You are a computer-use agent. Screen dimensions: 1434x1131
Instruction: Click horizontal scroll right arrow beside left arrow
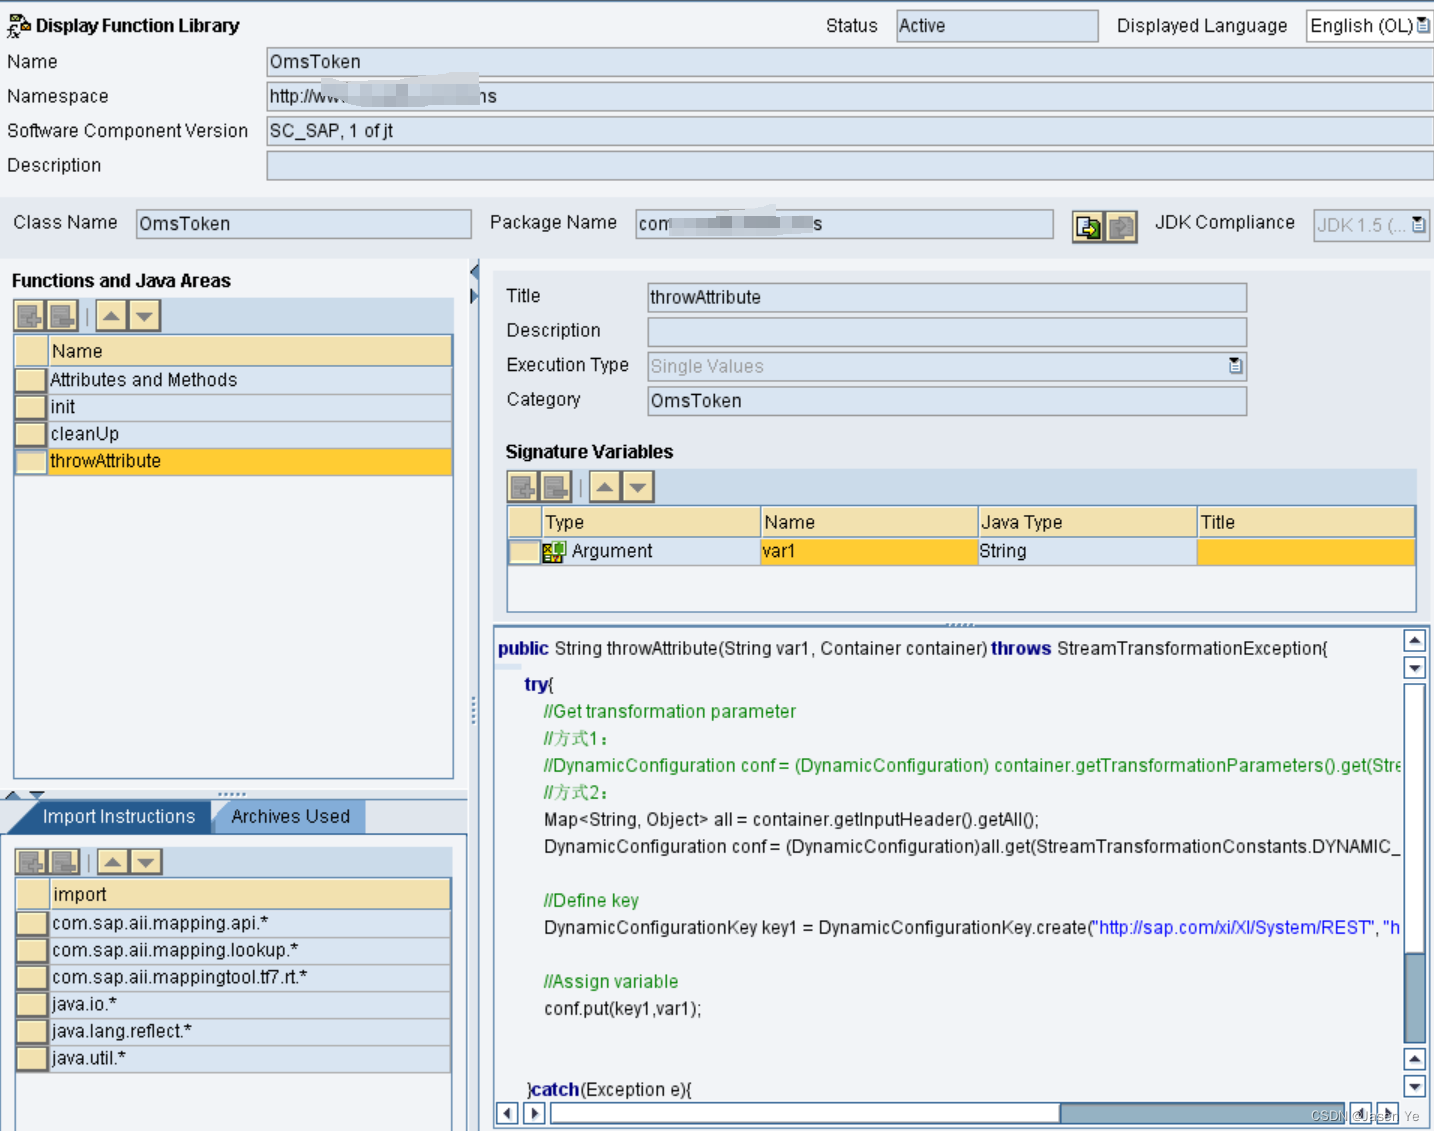534,1113
